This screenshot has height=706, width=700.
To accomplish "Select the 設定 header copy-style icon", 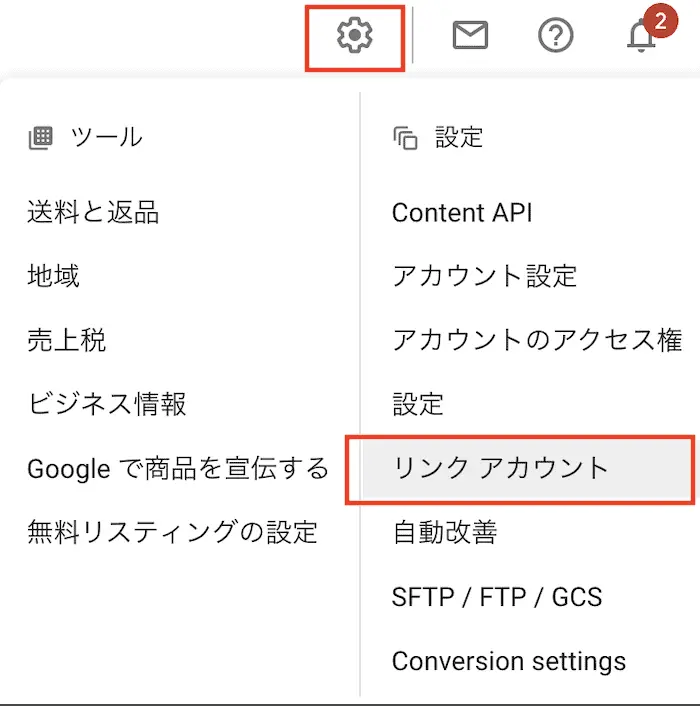I will 405,138.
